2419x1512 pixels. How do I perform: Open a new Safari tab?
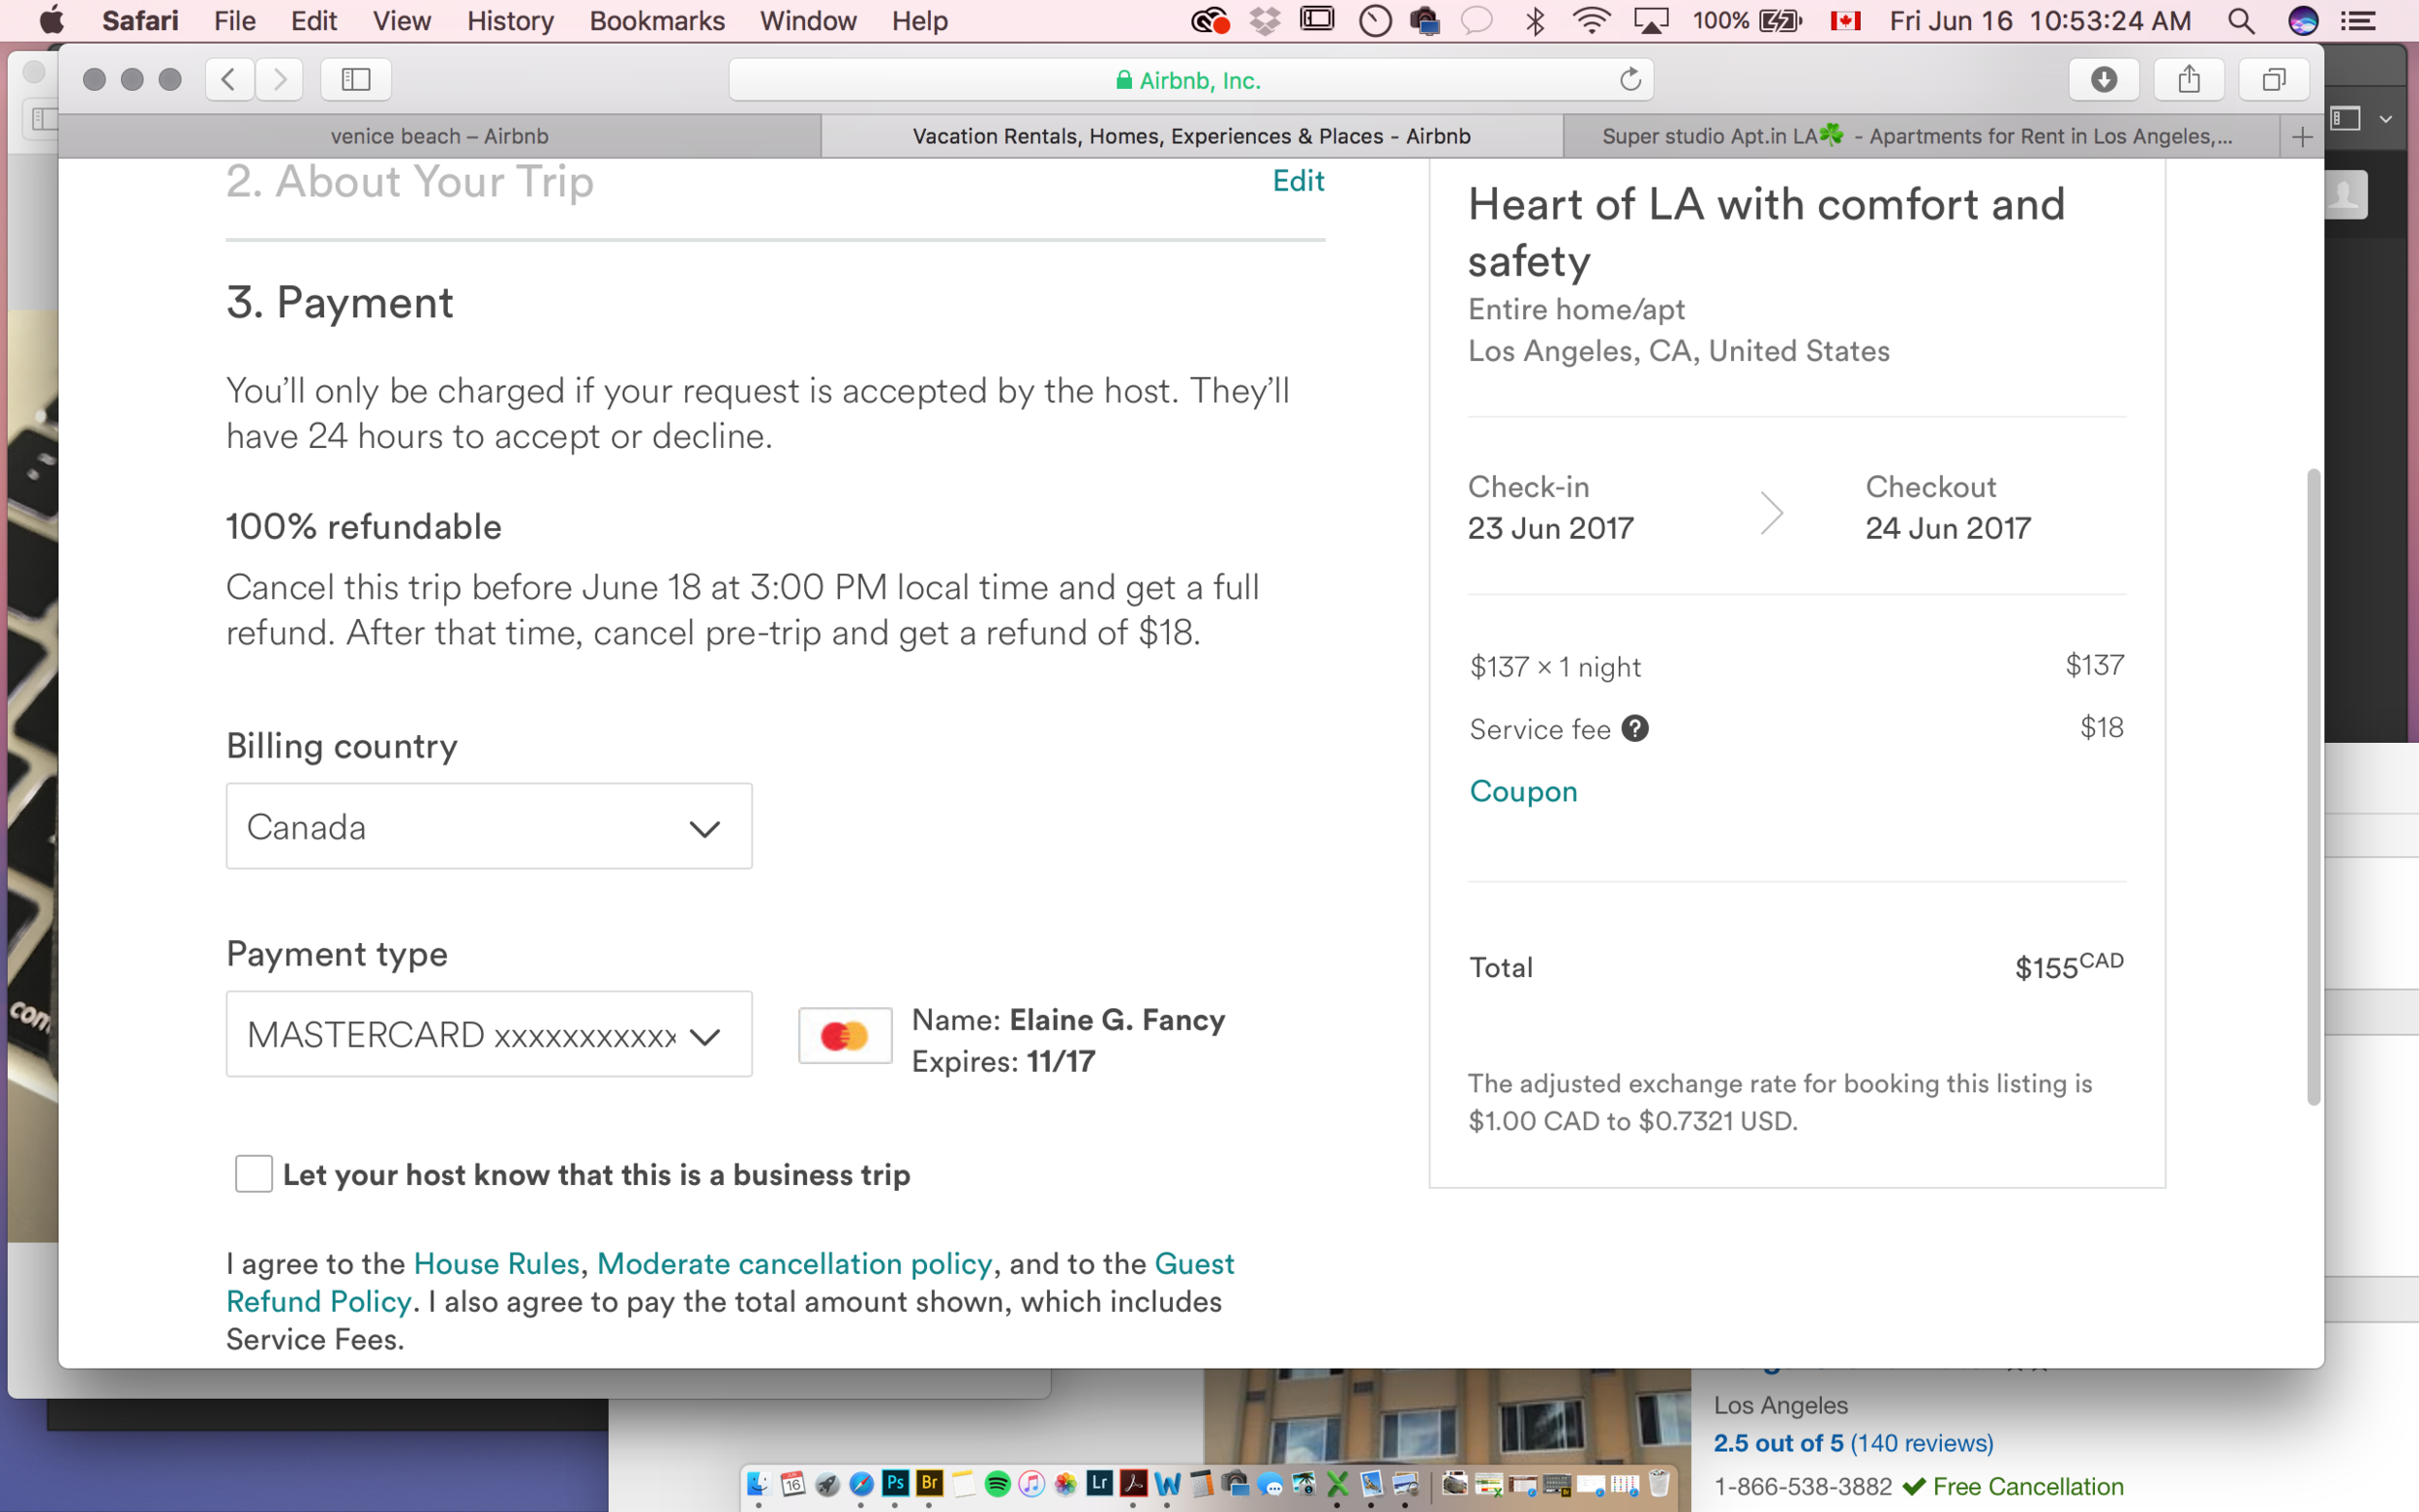coord(2302,137)
